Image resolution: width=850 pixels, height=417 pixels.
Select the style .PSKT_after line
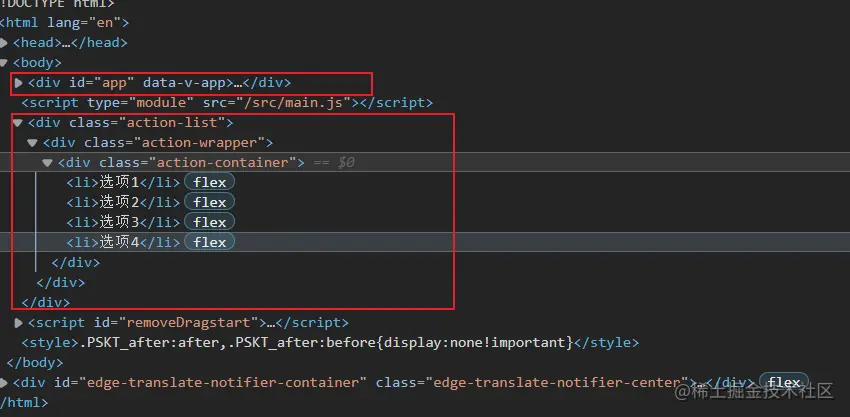coord(330,343)
